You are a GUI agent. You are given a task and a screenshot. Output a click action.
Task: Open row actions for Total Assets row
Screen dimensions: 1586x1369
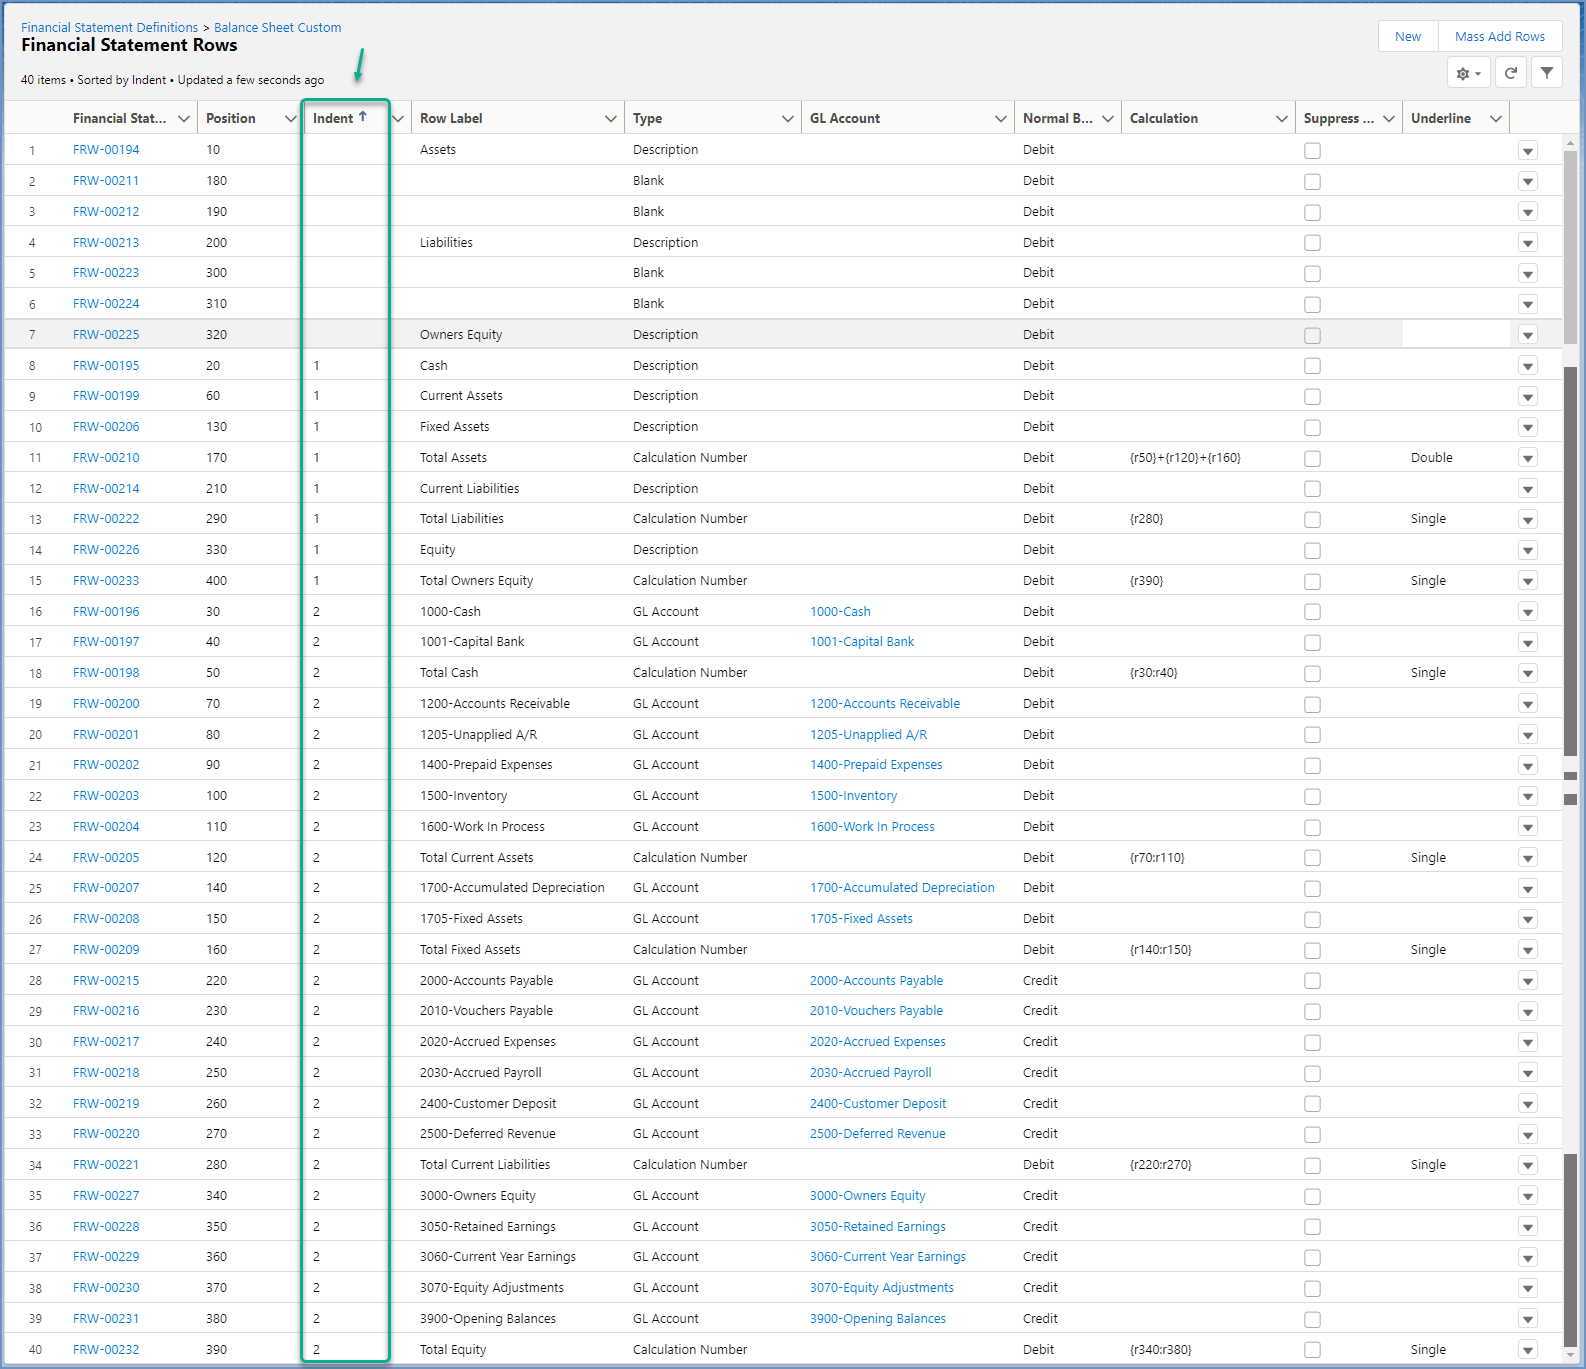coord(1527,458)
